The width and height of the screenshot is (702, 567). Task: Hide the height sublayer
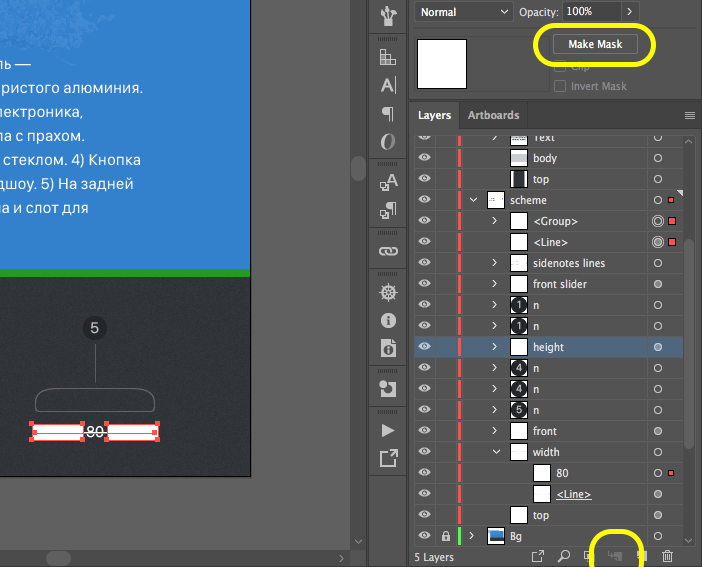tap(424, 346)
